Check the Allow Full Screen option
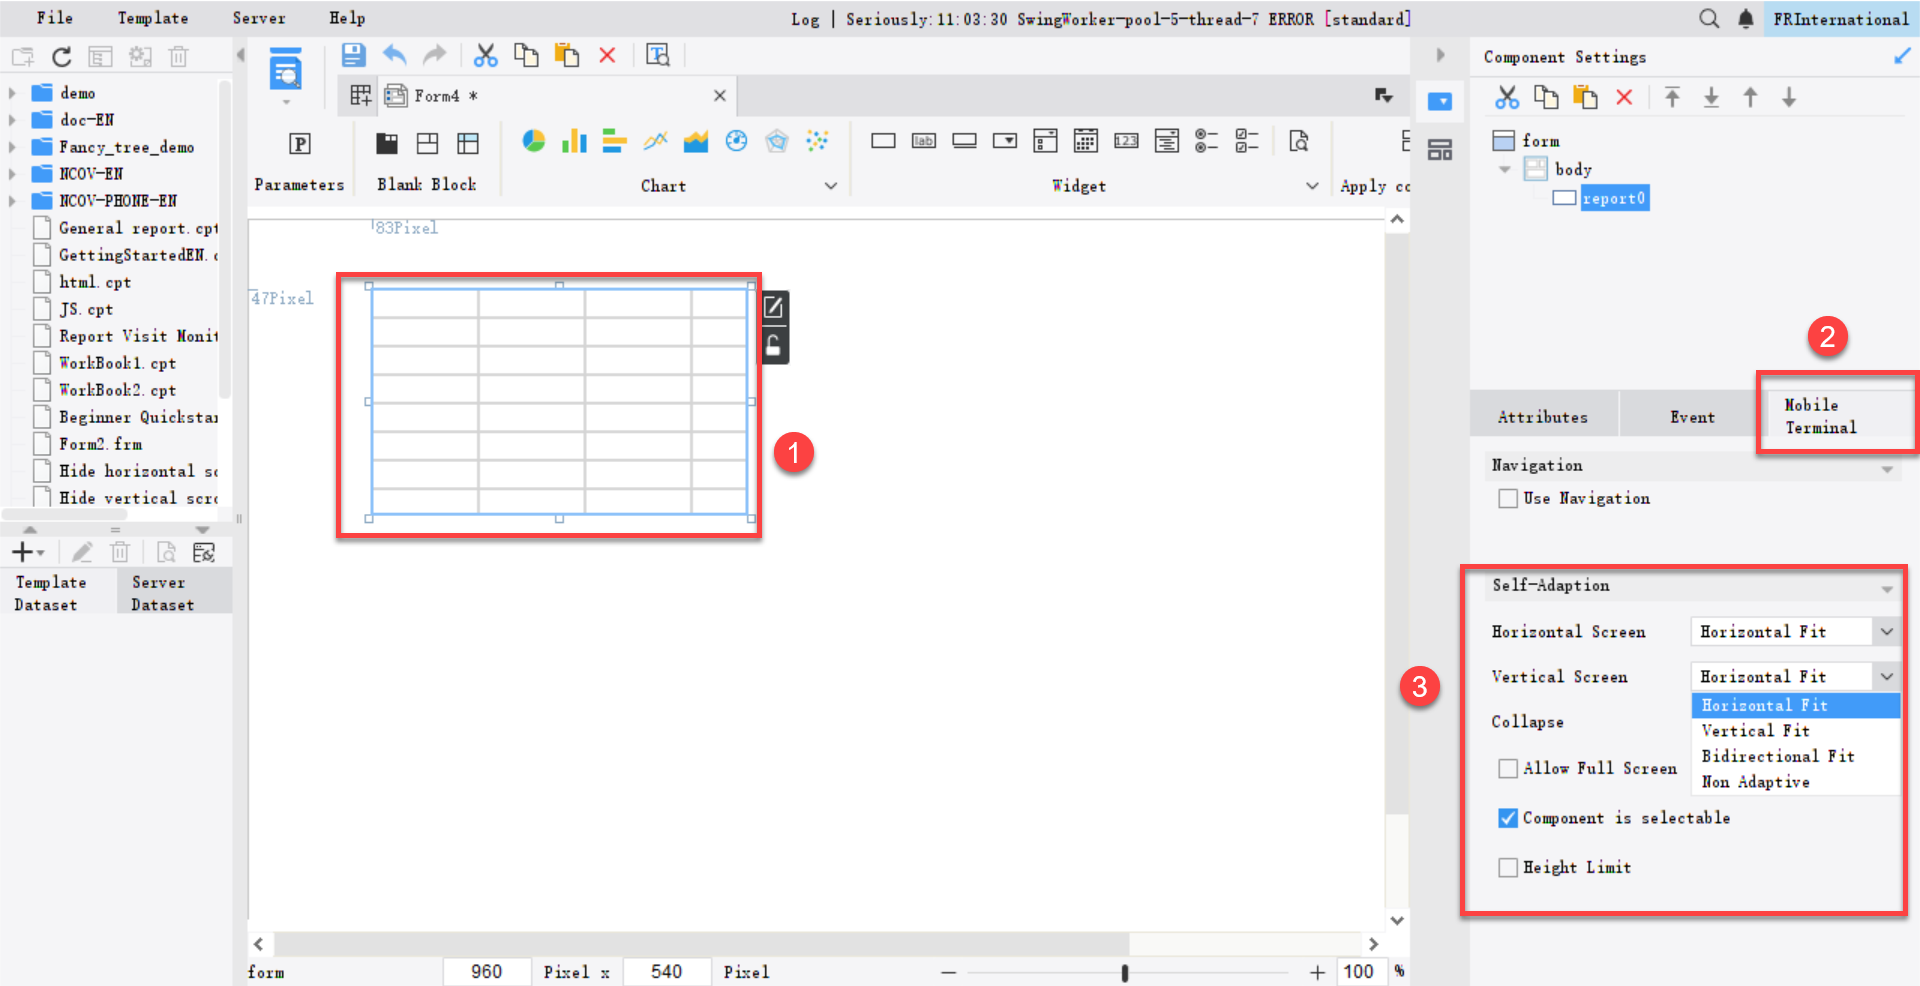Viewport: 1920px width, 986px height. 1508,768
